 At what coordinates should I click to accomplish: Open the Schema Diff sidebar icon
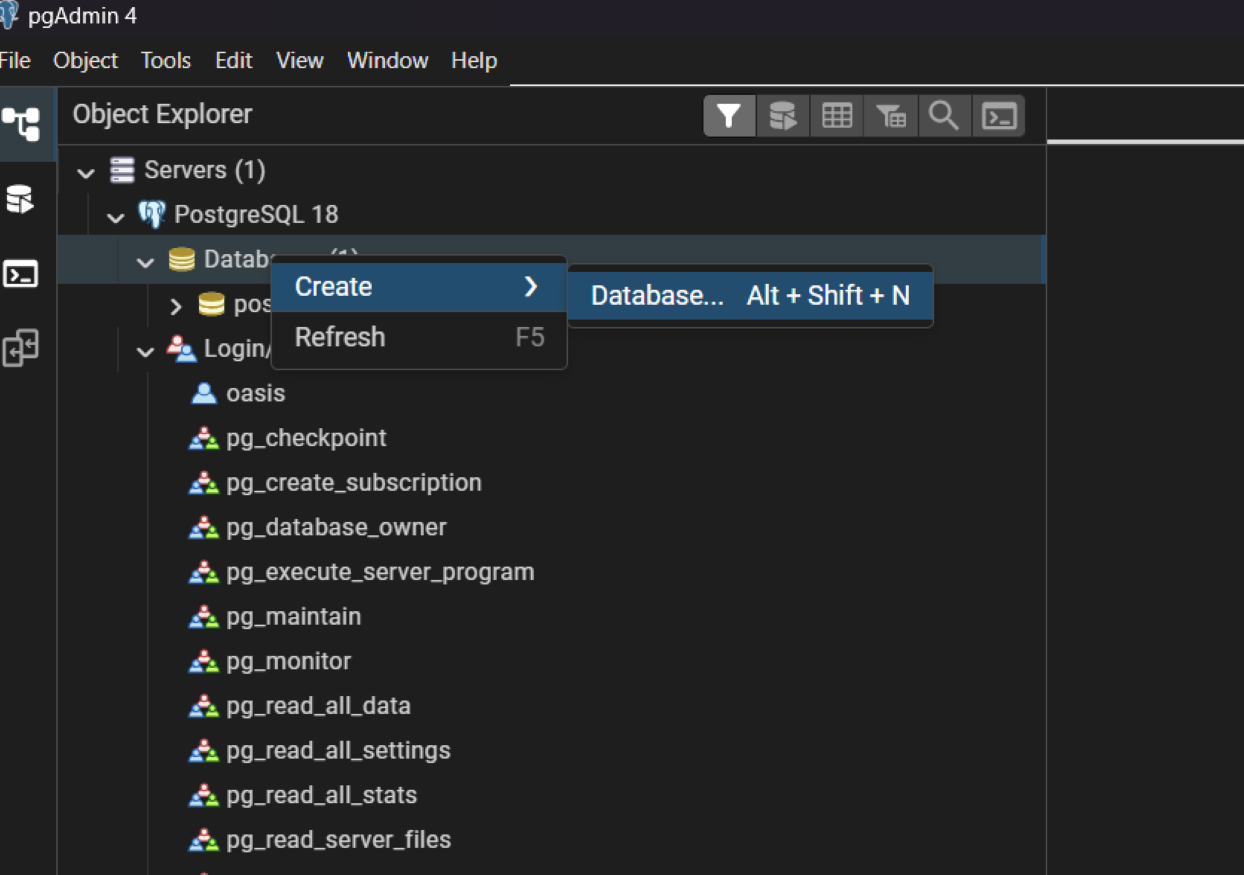click(x=20, y=349)
